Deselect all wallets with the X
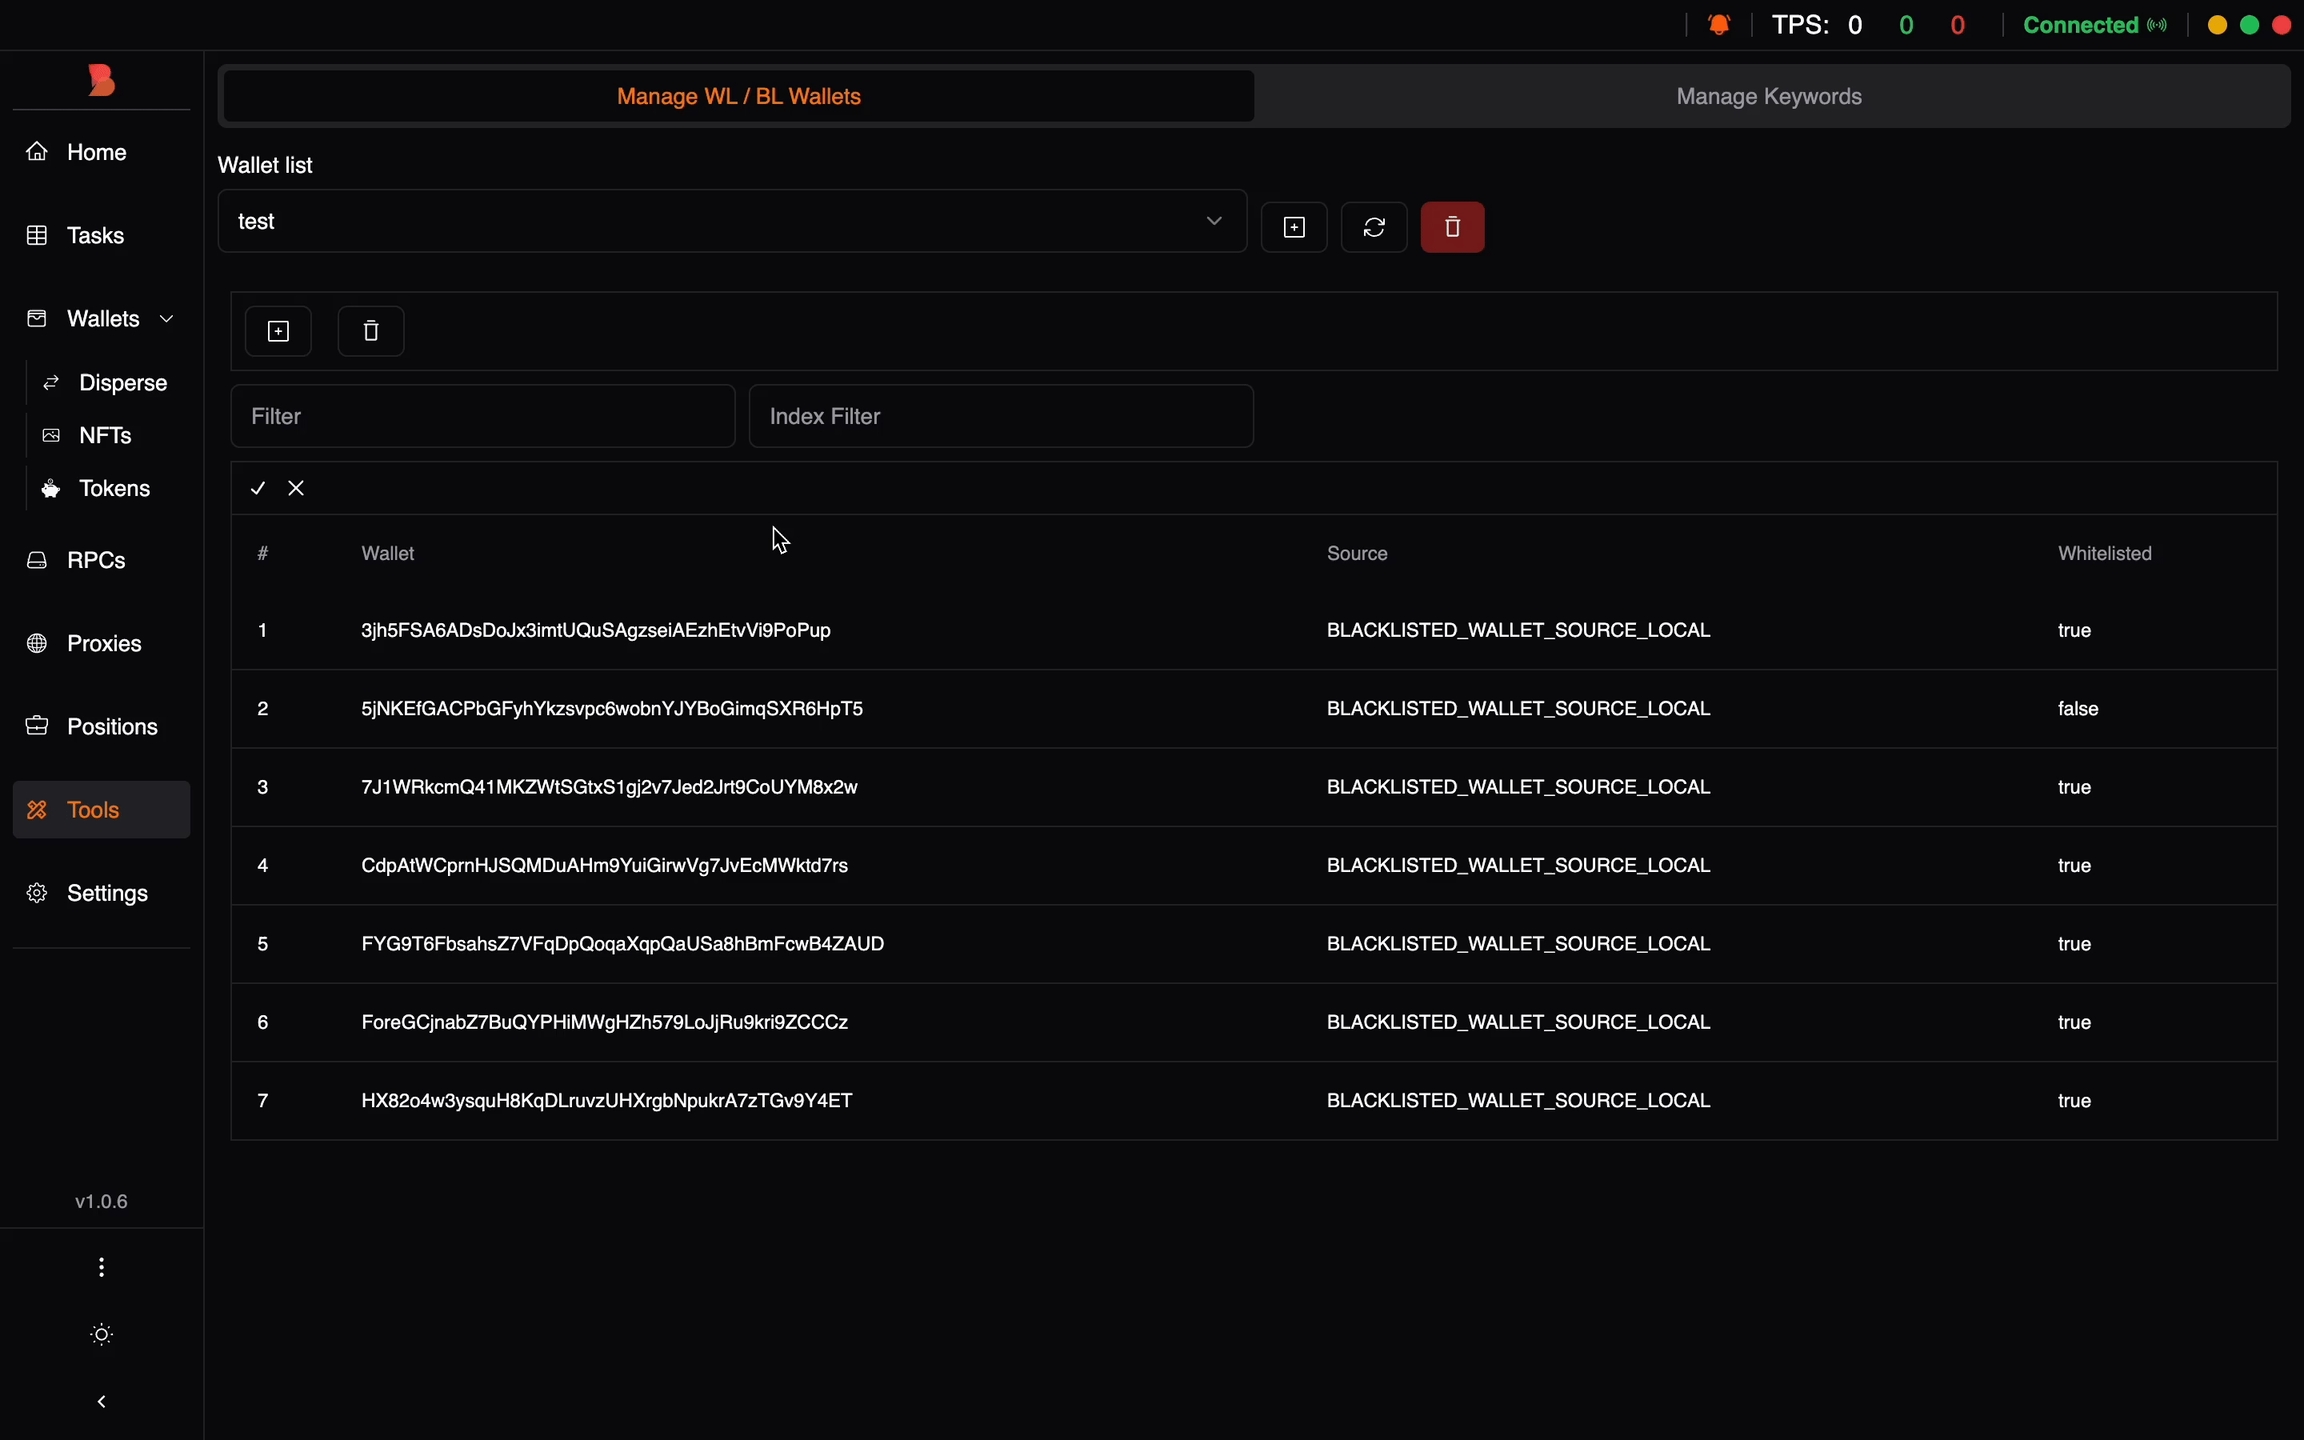Viewport: 2304px width, 1440px height. coord(296,488)
